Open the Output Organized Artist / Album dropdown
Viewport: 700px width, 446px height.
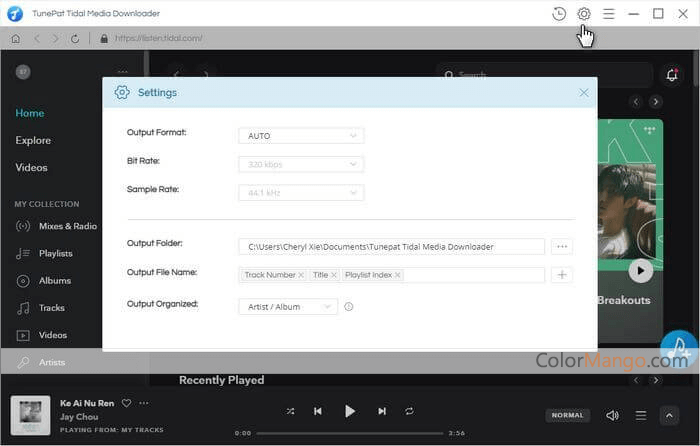tap(288, 307)
